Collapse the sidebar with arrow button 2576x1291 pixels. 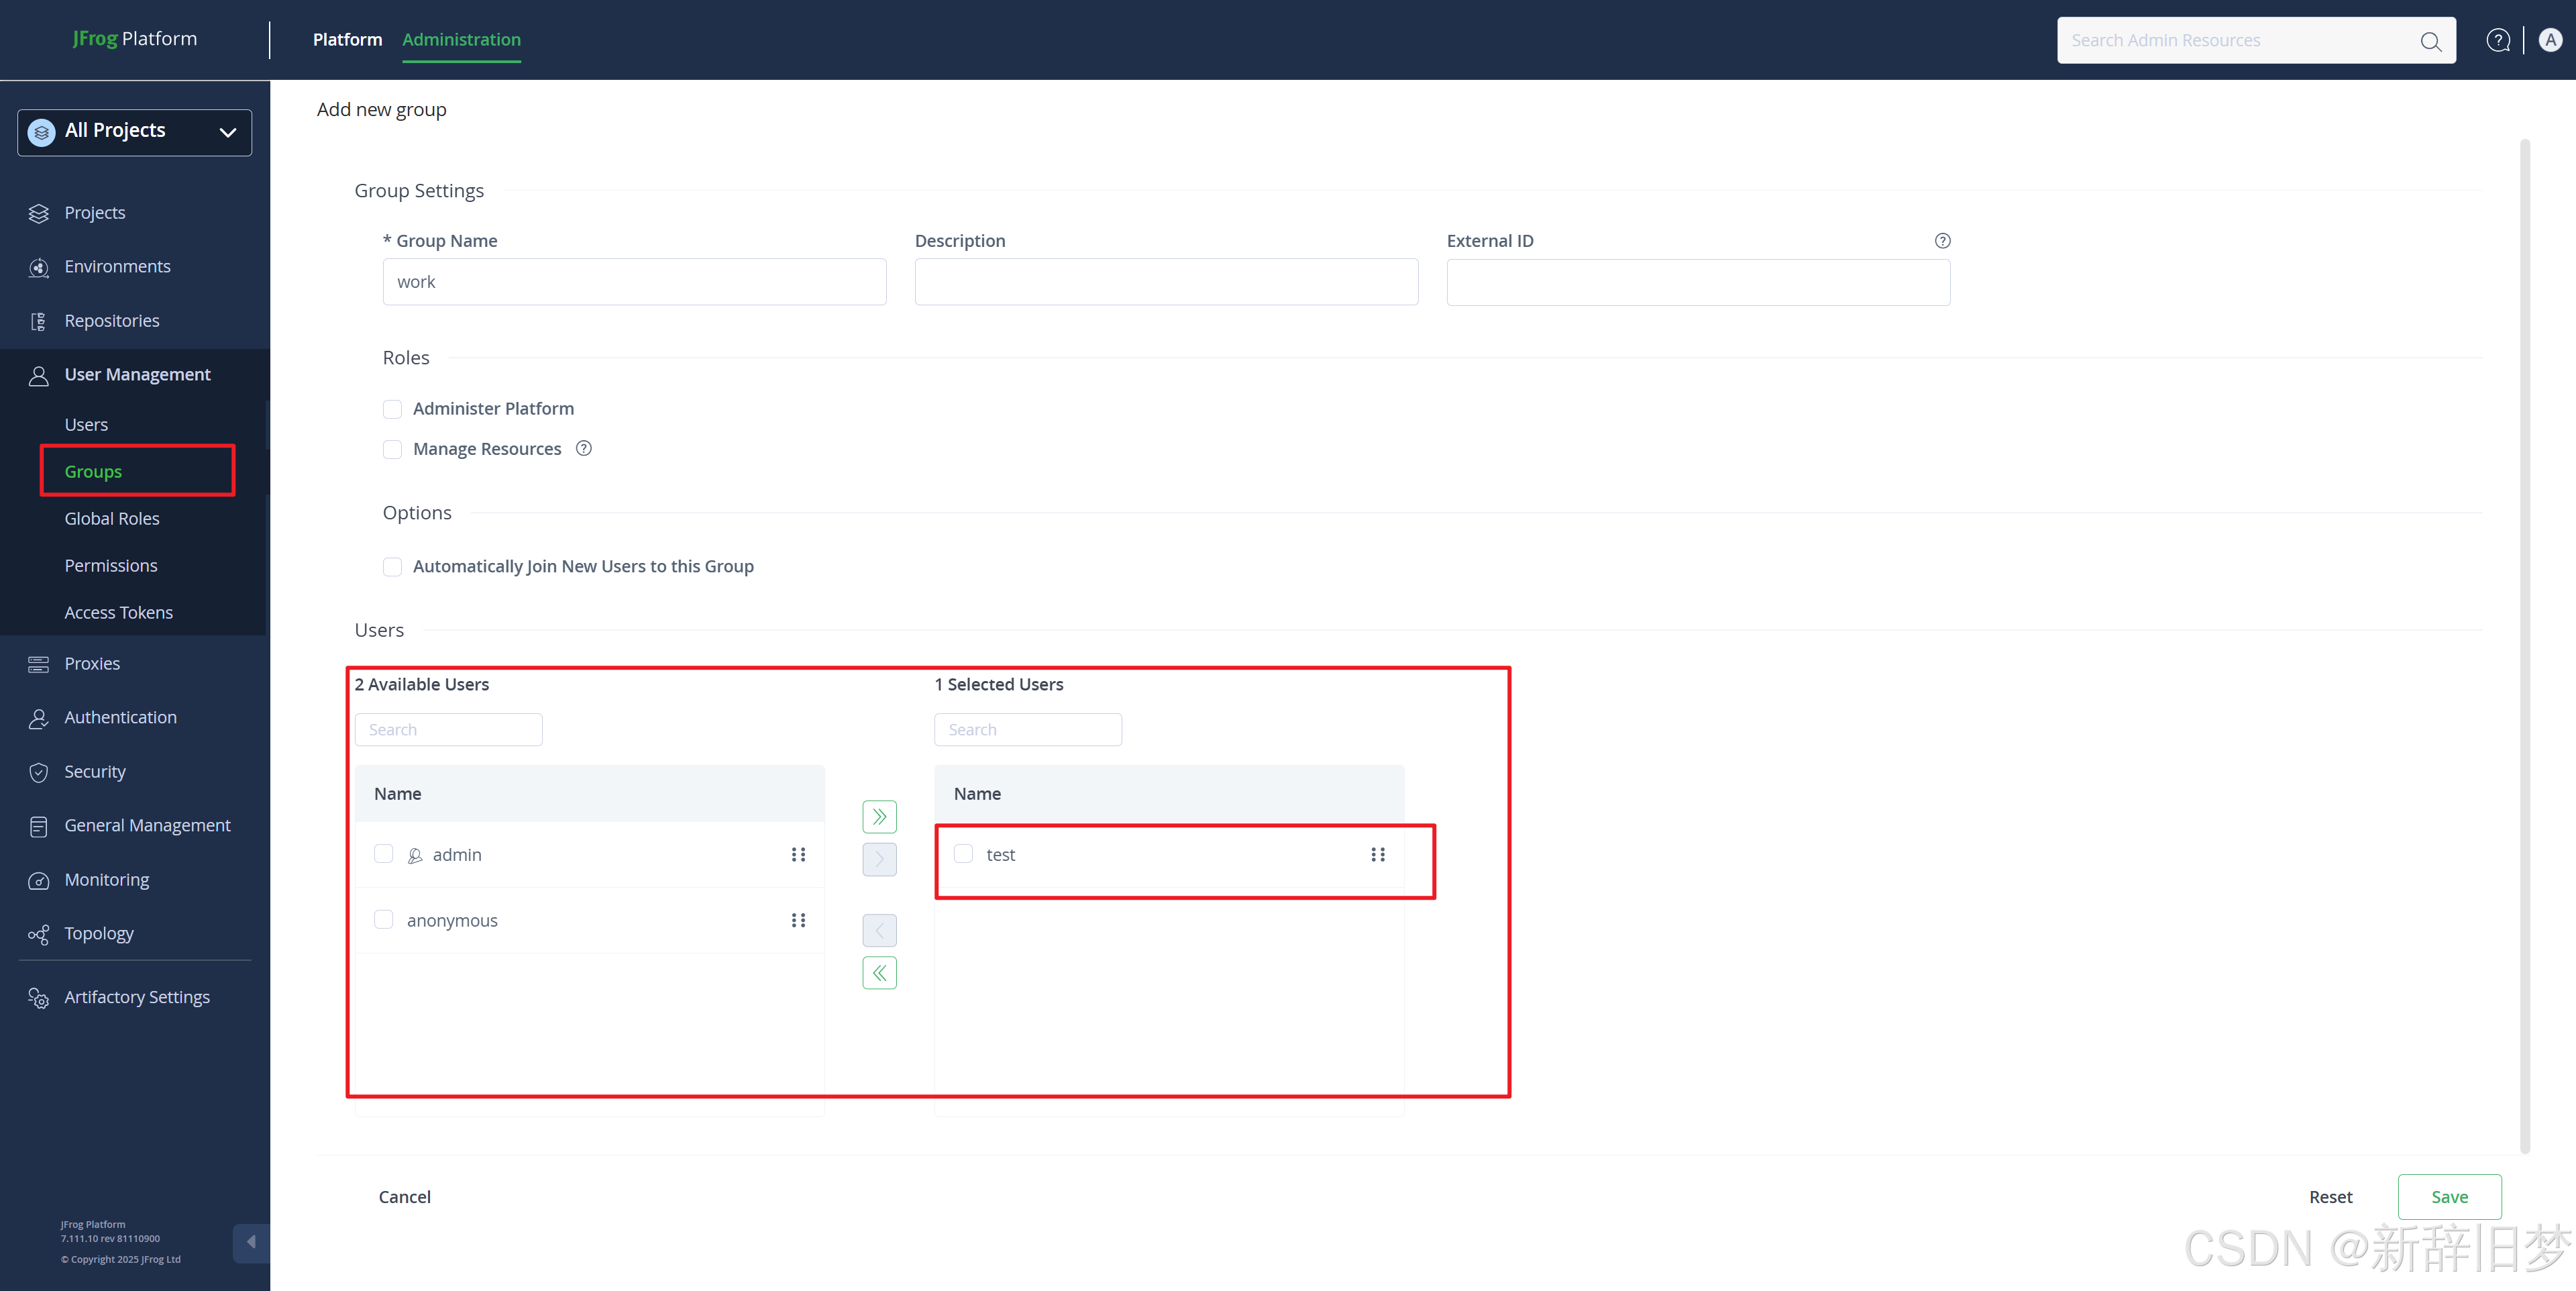pyautogui.click(x=251, y=1242)
